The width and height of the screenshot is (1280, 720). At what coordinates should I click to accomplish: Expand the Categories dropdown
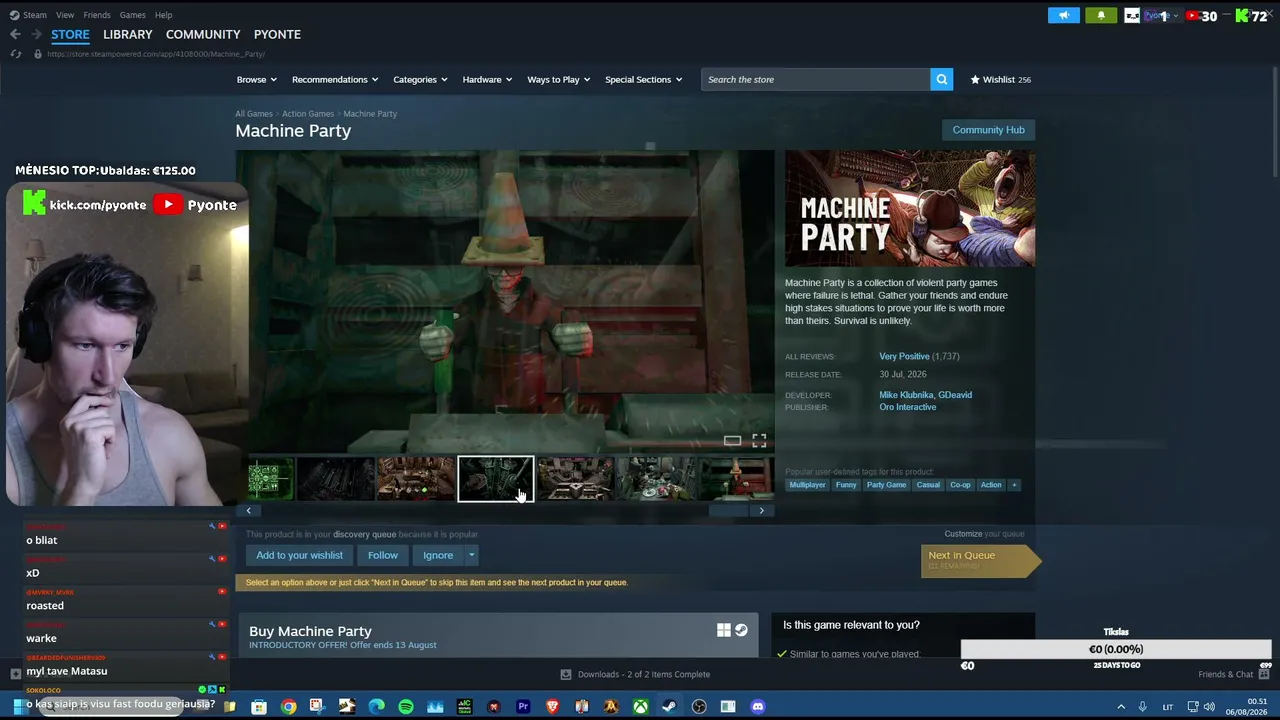click(x=420, y=79)
